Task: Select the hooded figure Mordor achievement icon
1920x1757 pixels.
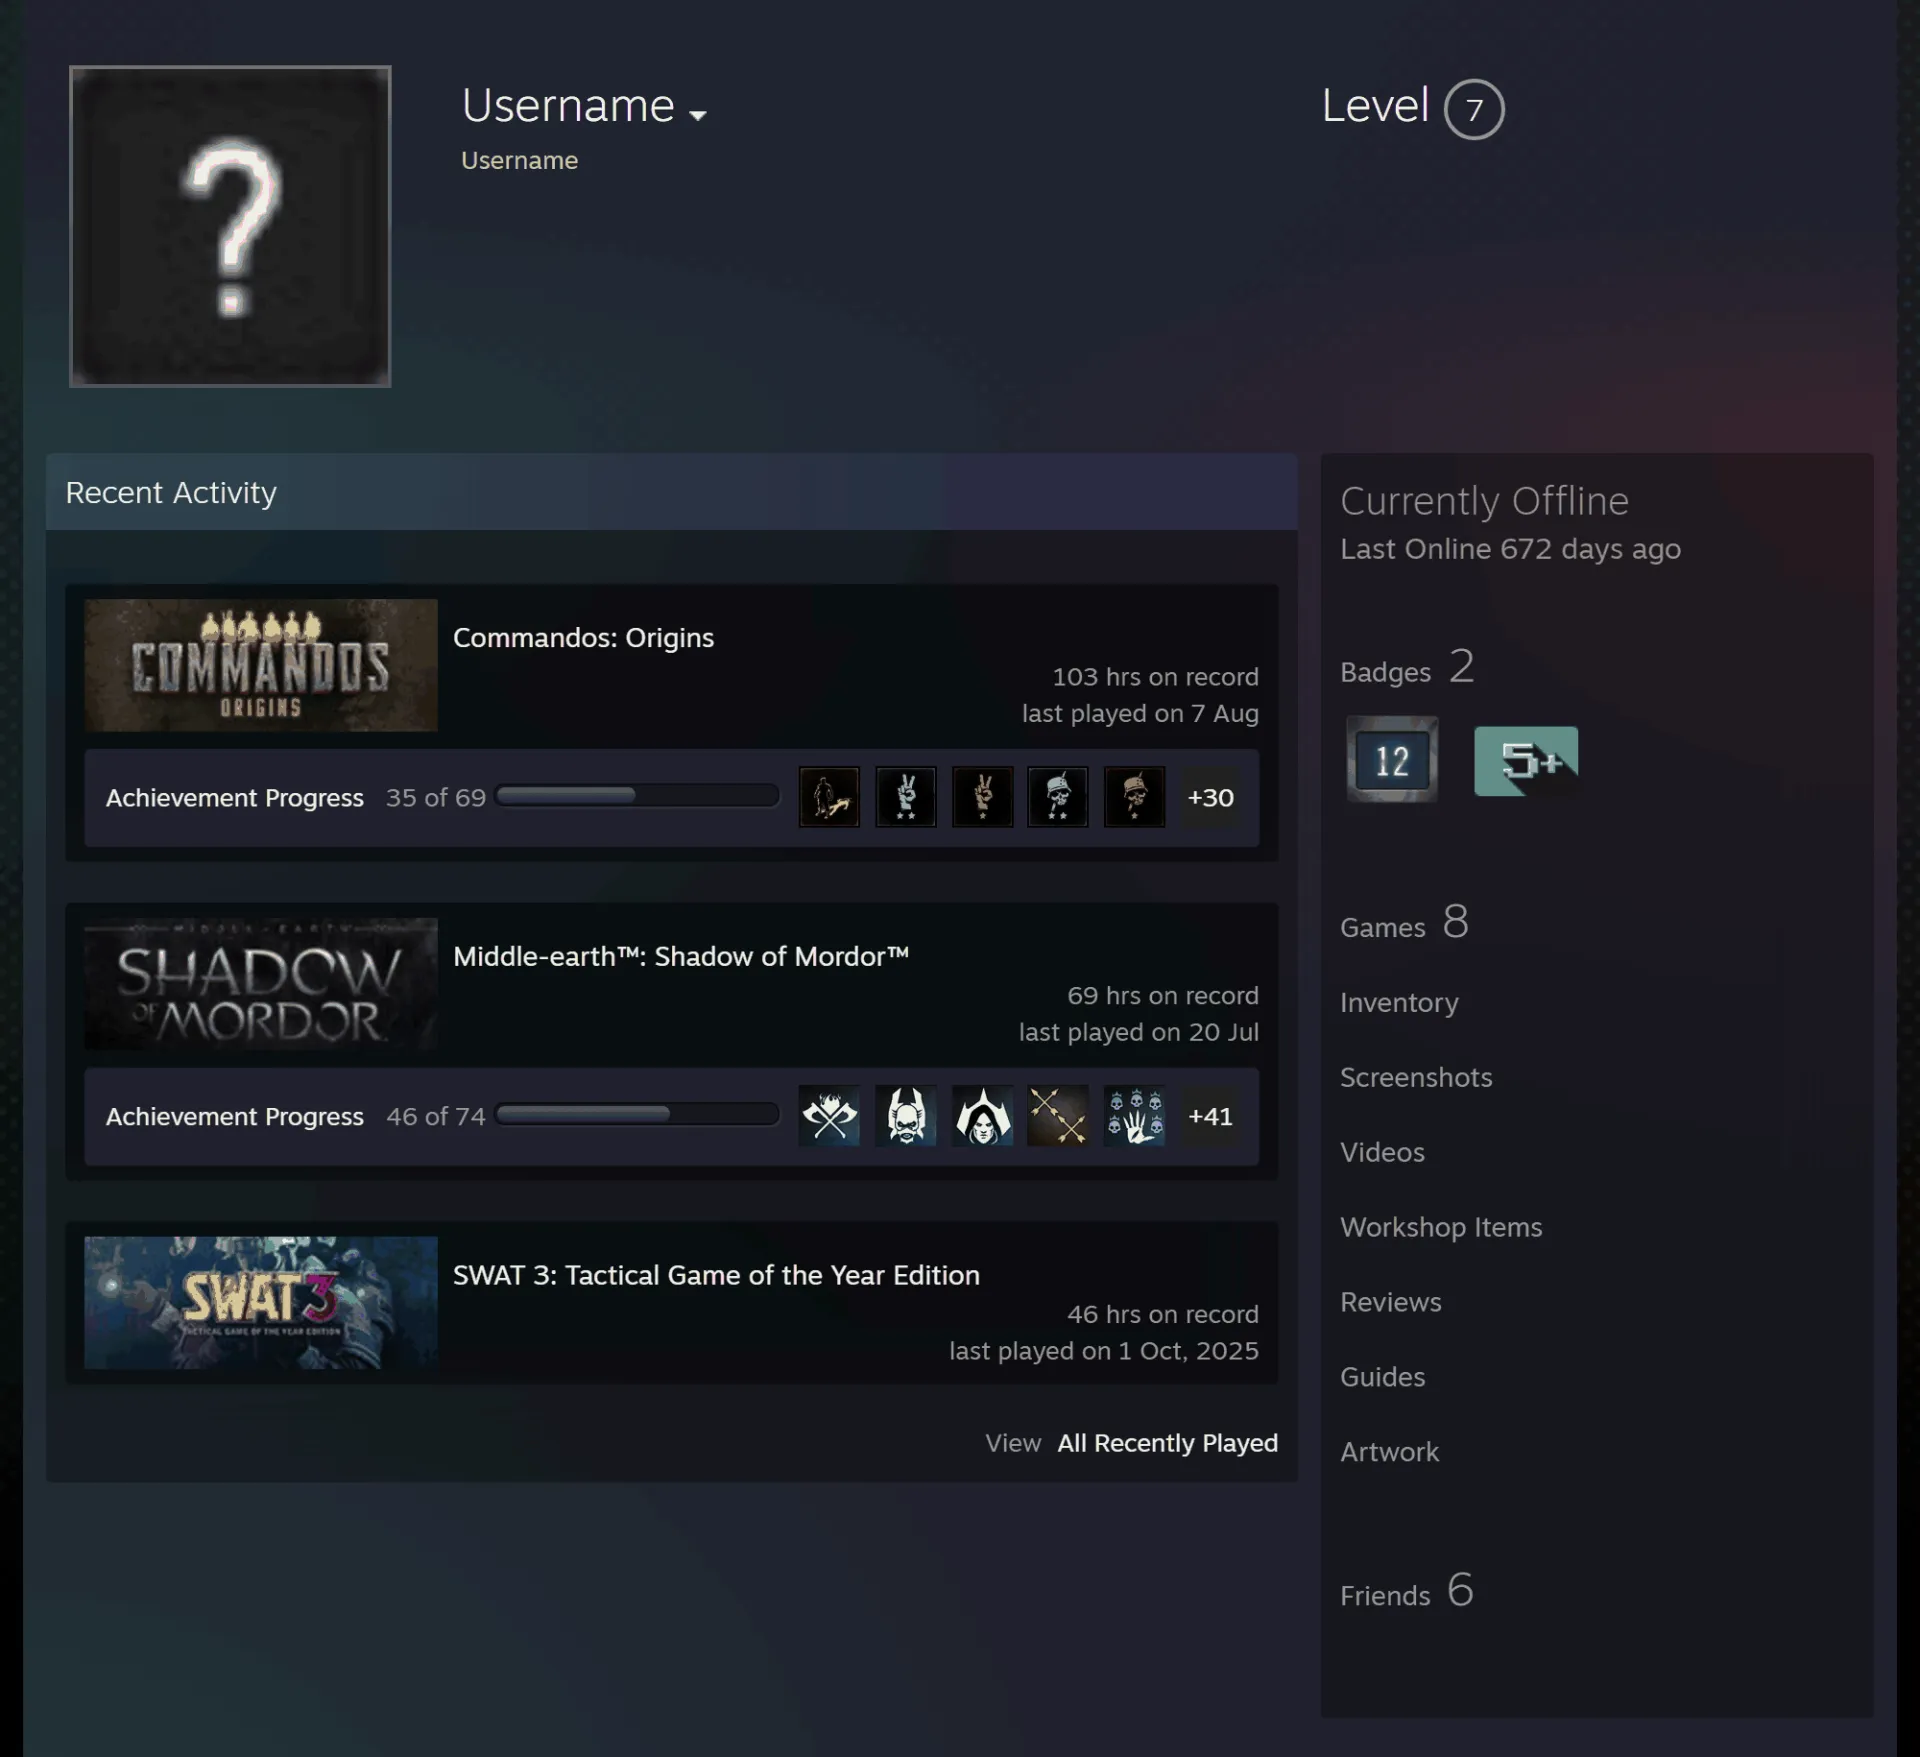Action: (982, 1116)
